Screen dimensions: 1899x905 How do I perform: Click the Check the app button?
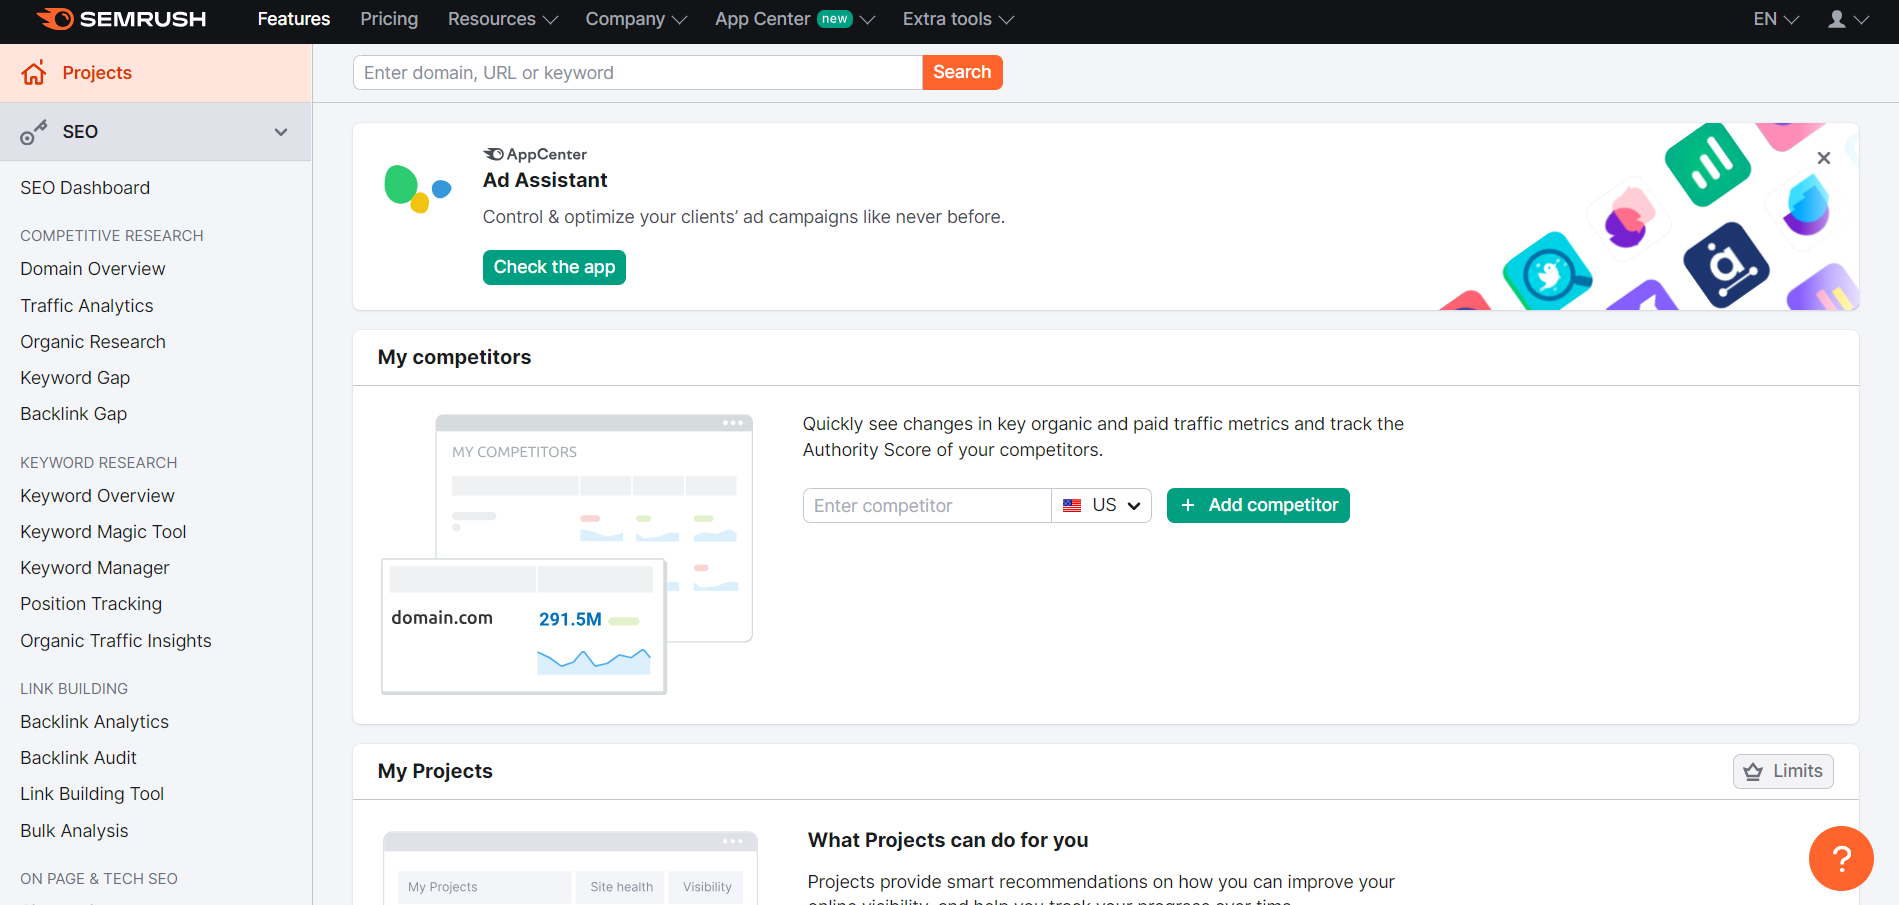point(554,267)
